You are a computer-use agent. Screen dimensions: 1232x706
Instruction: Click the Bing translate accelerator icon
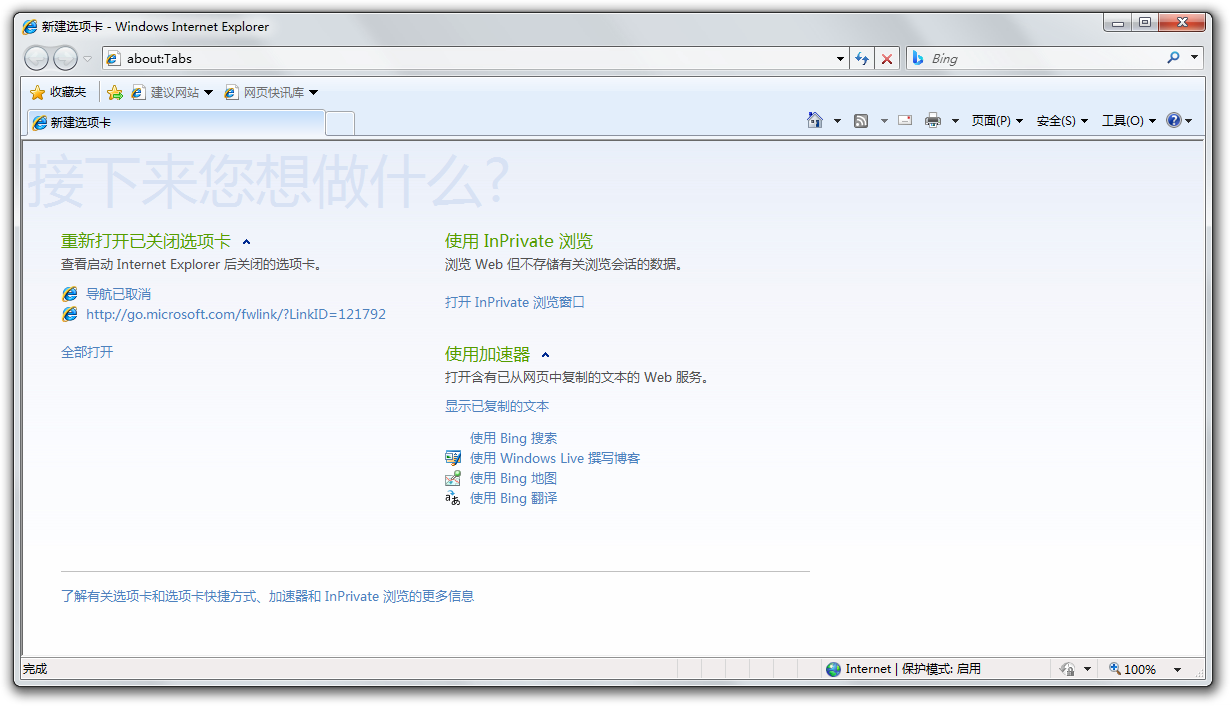[453, 498]
